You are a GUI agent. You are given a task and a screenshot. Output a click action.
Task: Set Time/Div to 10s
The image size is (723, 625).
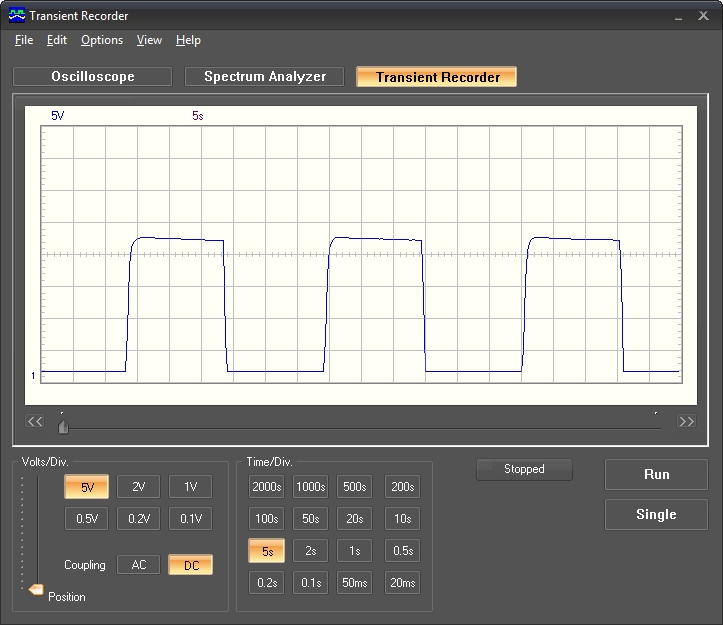402,519
